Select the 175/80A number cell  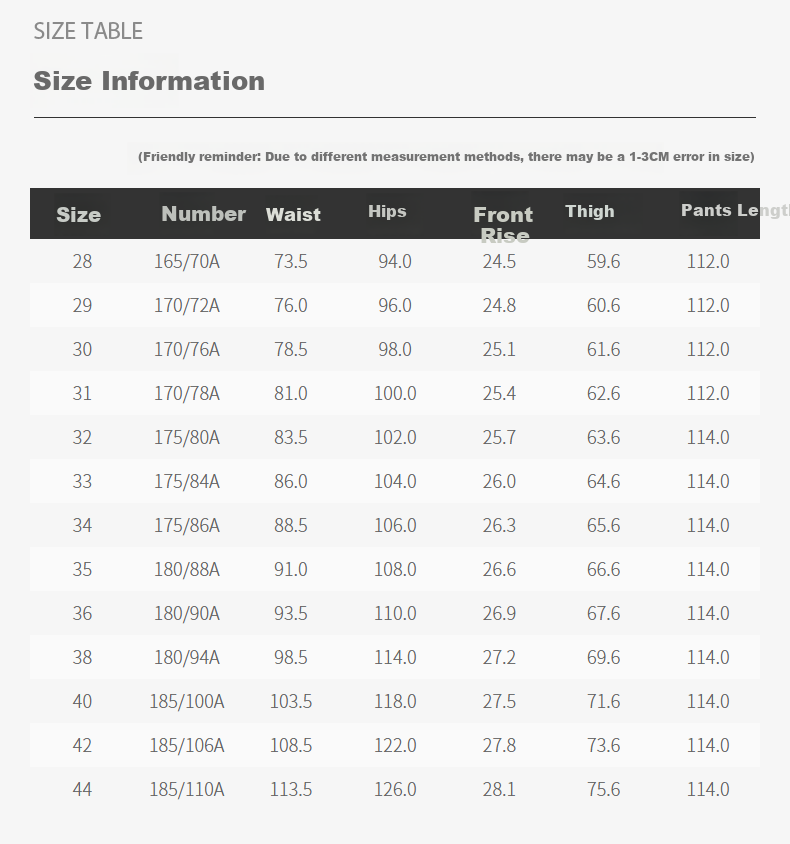(x=187, y=438)
